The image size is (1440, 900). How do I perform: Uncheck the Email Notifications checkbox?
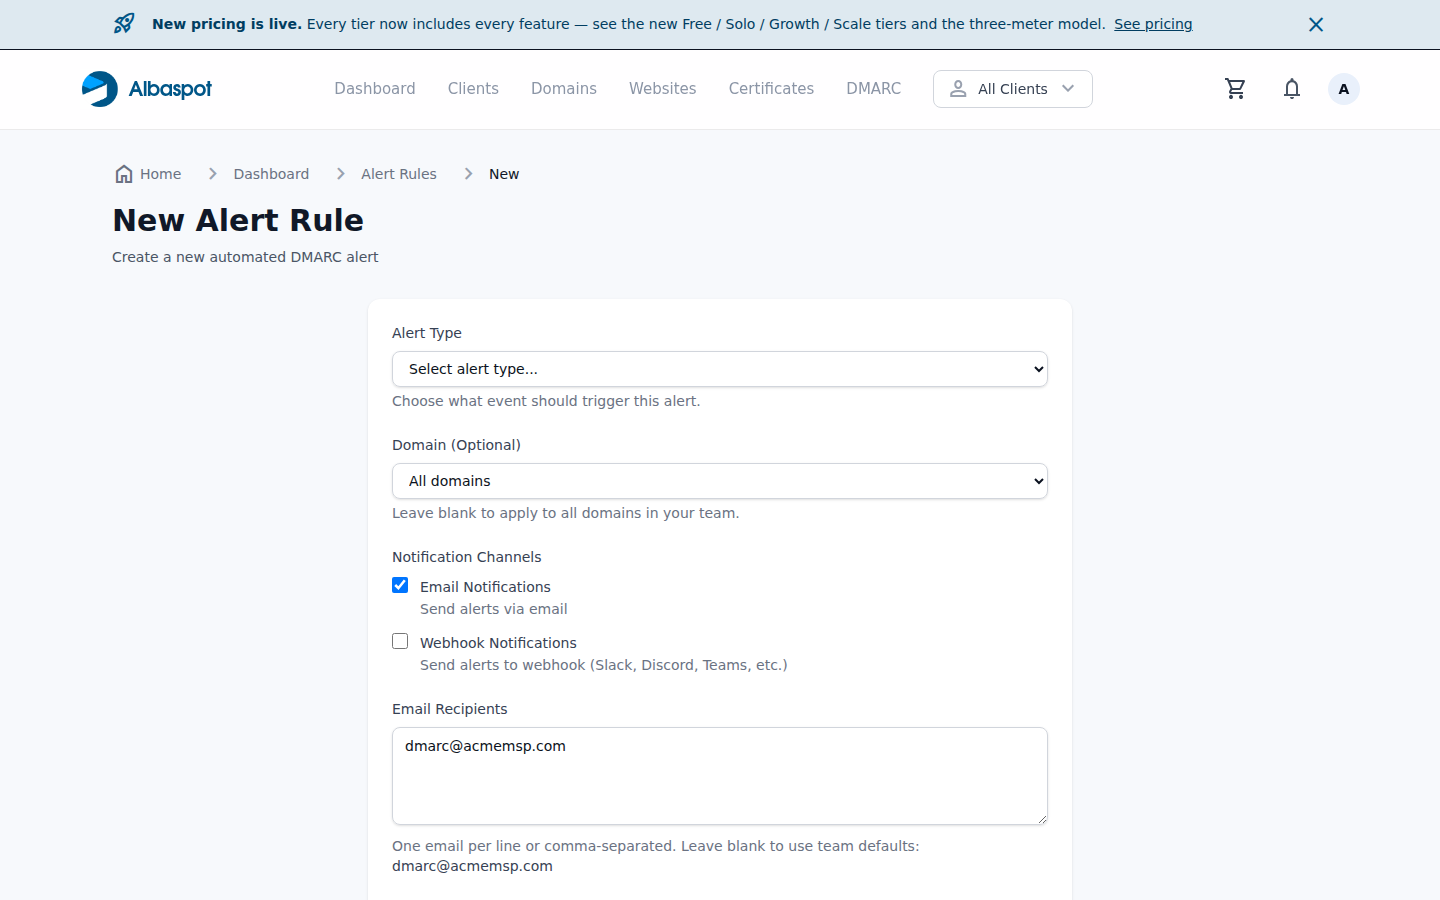coord(400,585)
